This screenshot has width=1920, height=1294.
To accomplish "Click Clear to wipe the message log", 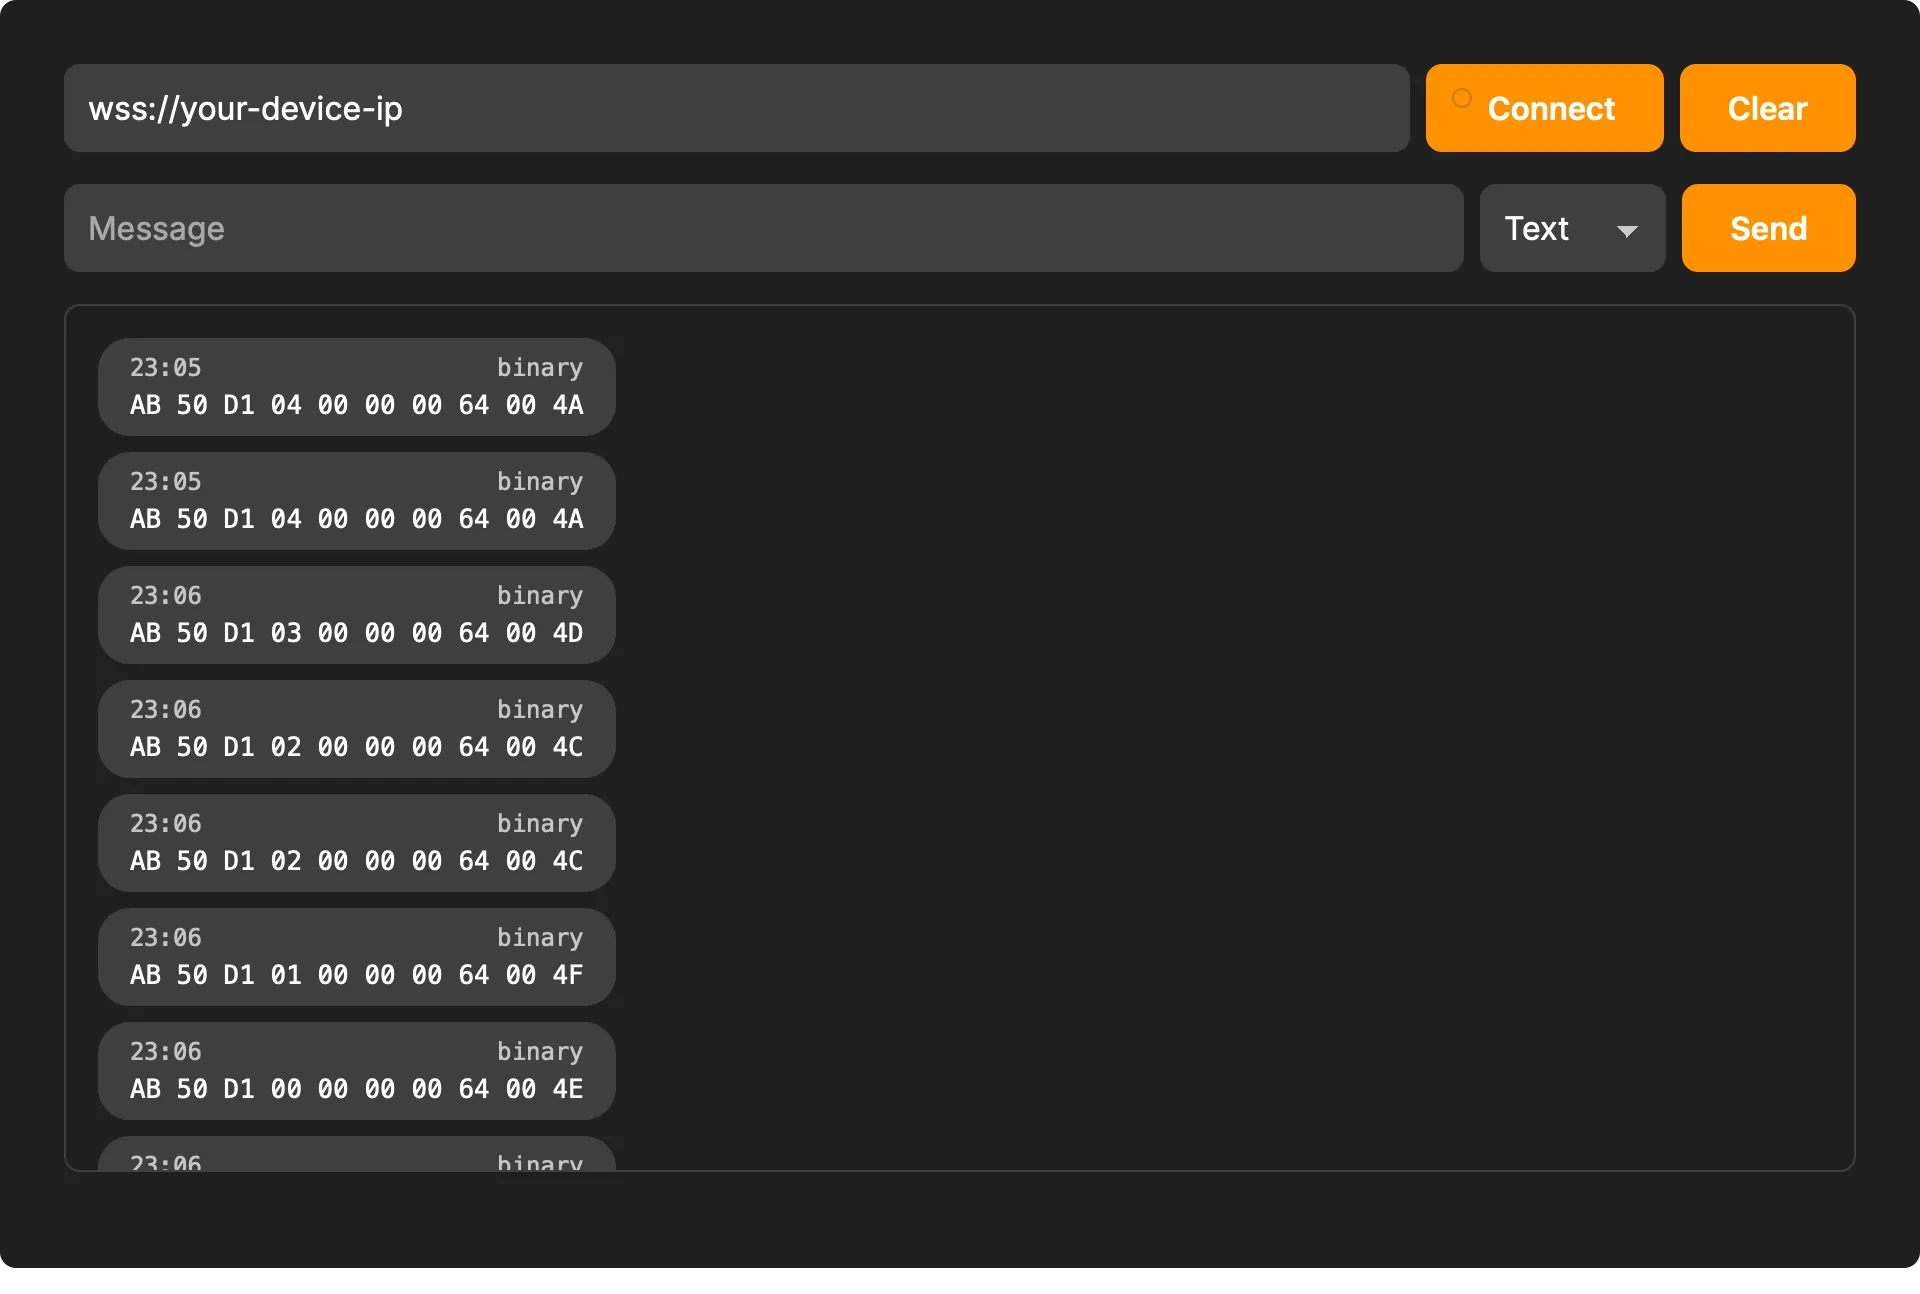I will 1767,108.
